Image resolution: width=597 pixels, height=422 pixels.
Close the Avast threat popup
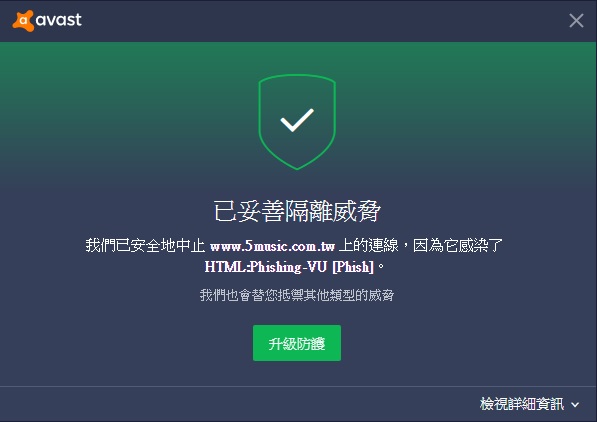click(576, 21)
